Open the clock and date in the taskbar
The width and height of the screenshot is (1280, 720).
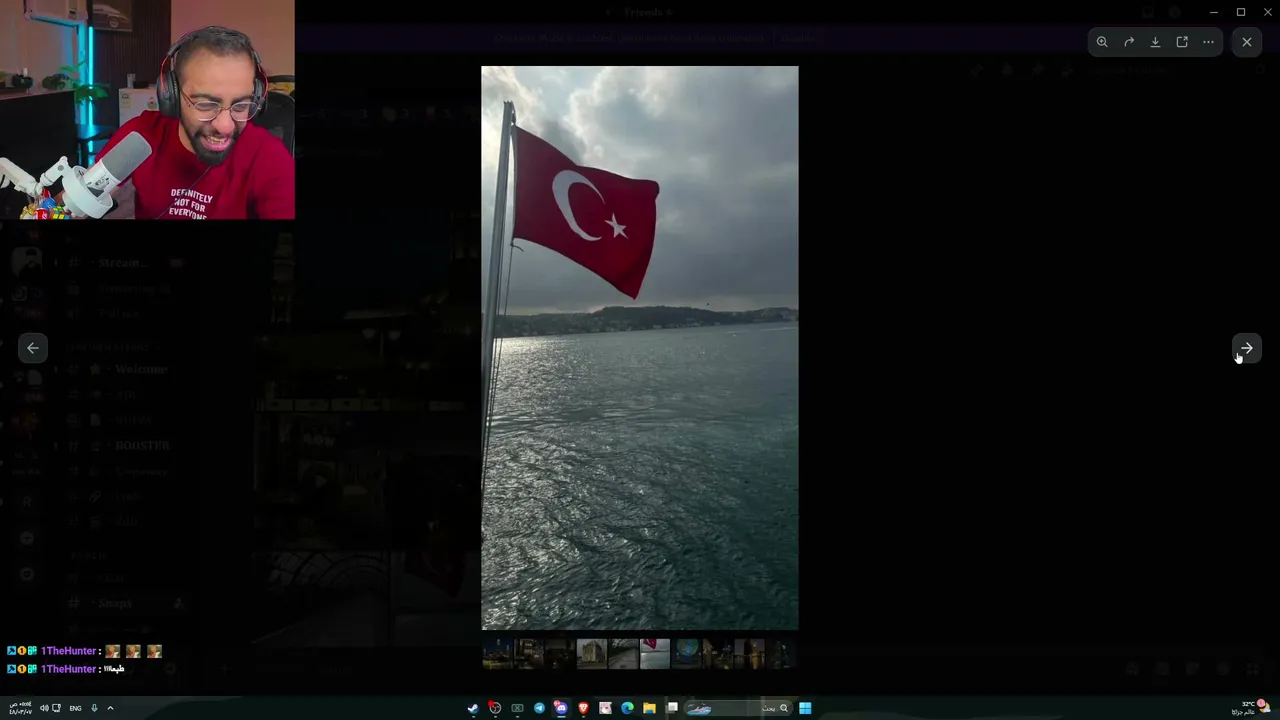click(x=20, y=708)
